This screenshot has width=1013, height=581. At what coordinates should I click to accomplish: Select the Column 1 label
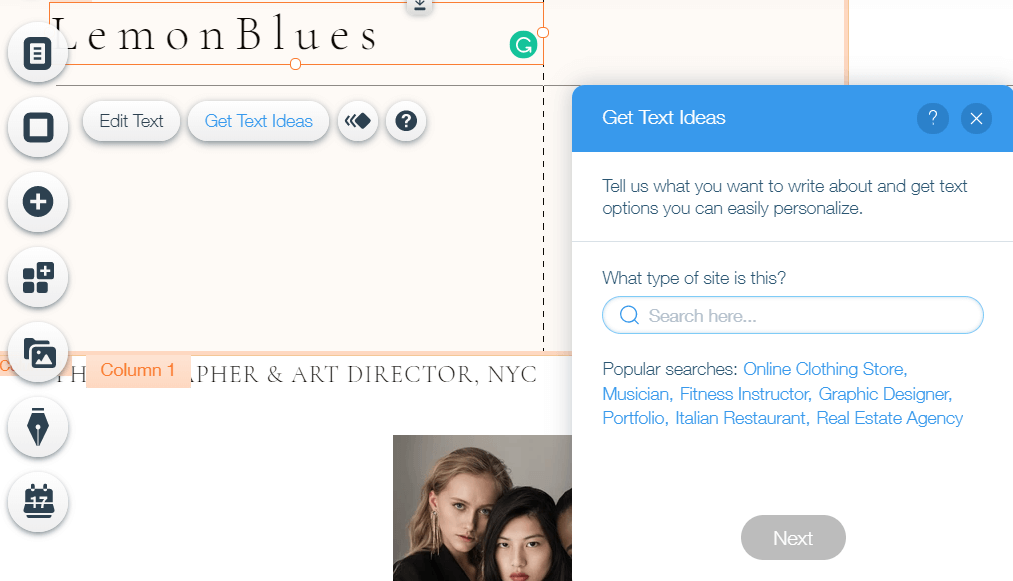coord(137,369)
